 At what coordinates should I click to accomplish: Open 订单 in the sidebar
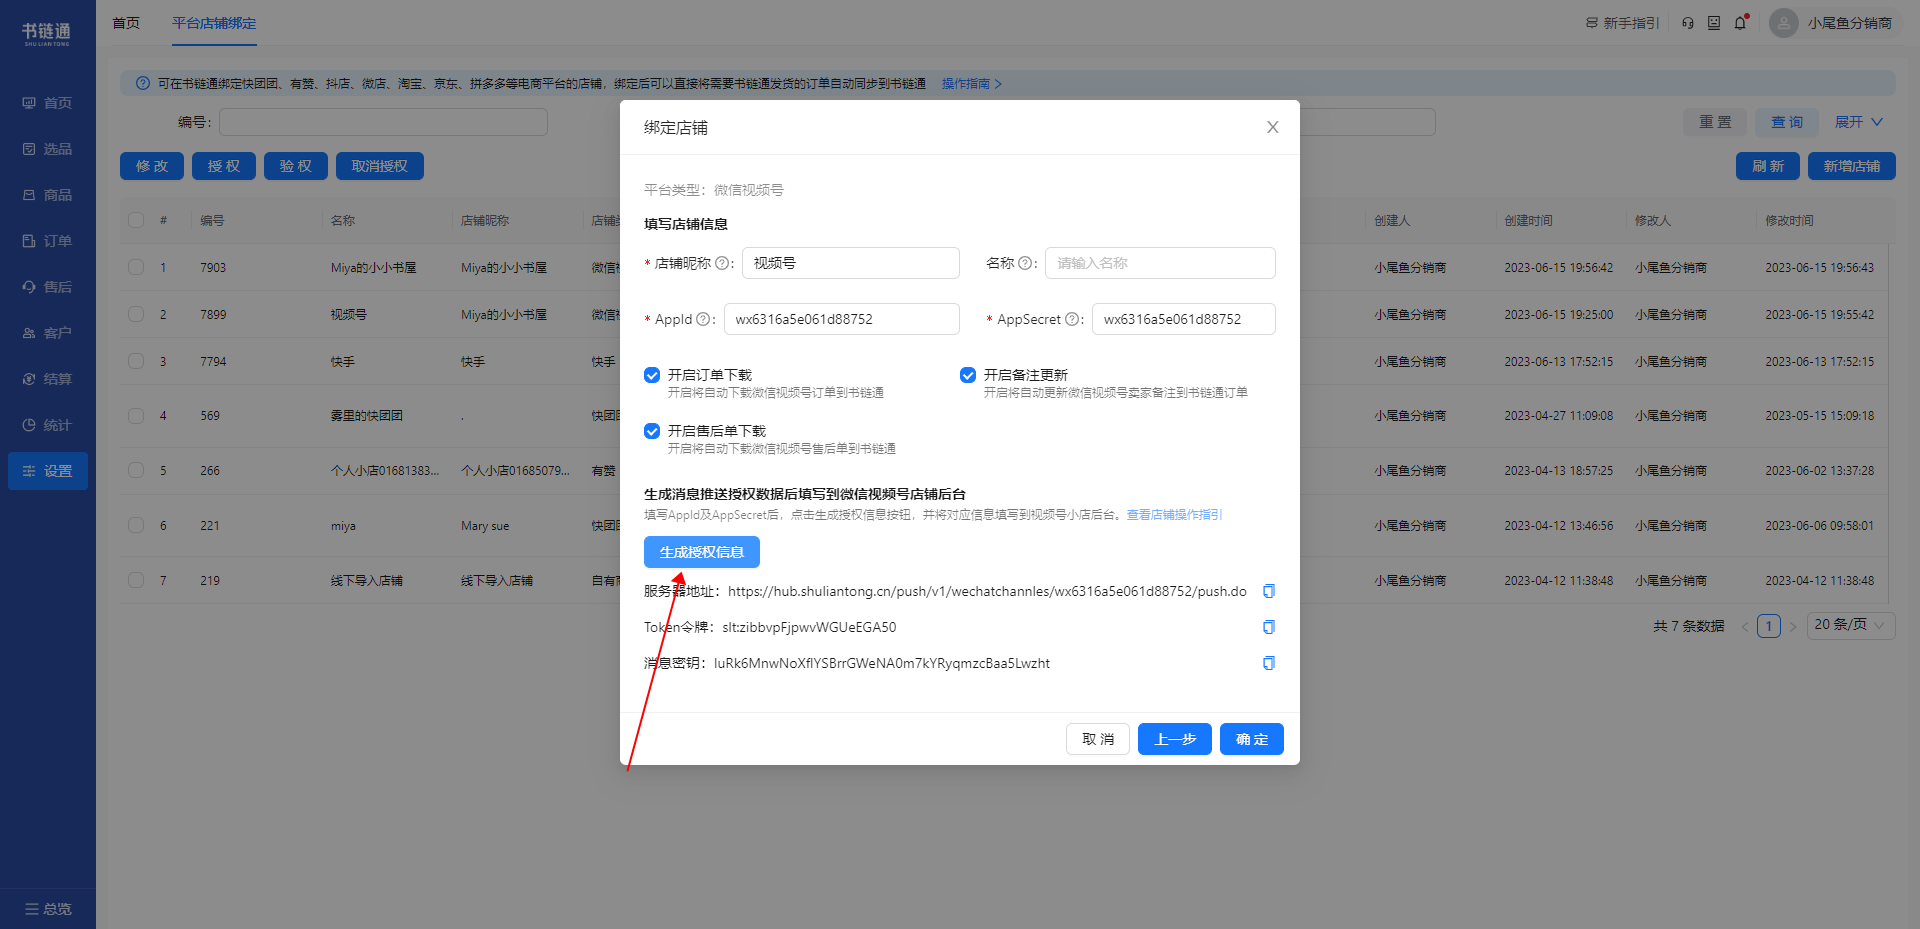(48, 241)
